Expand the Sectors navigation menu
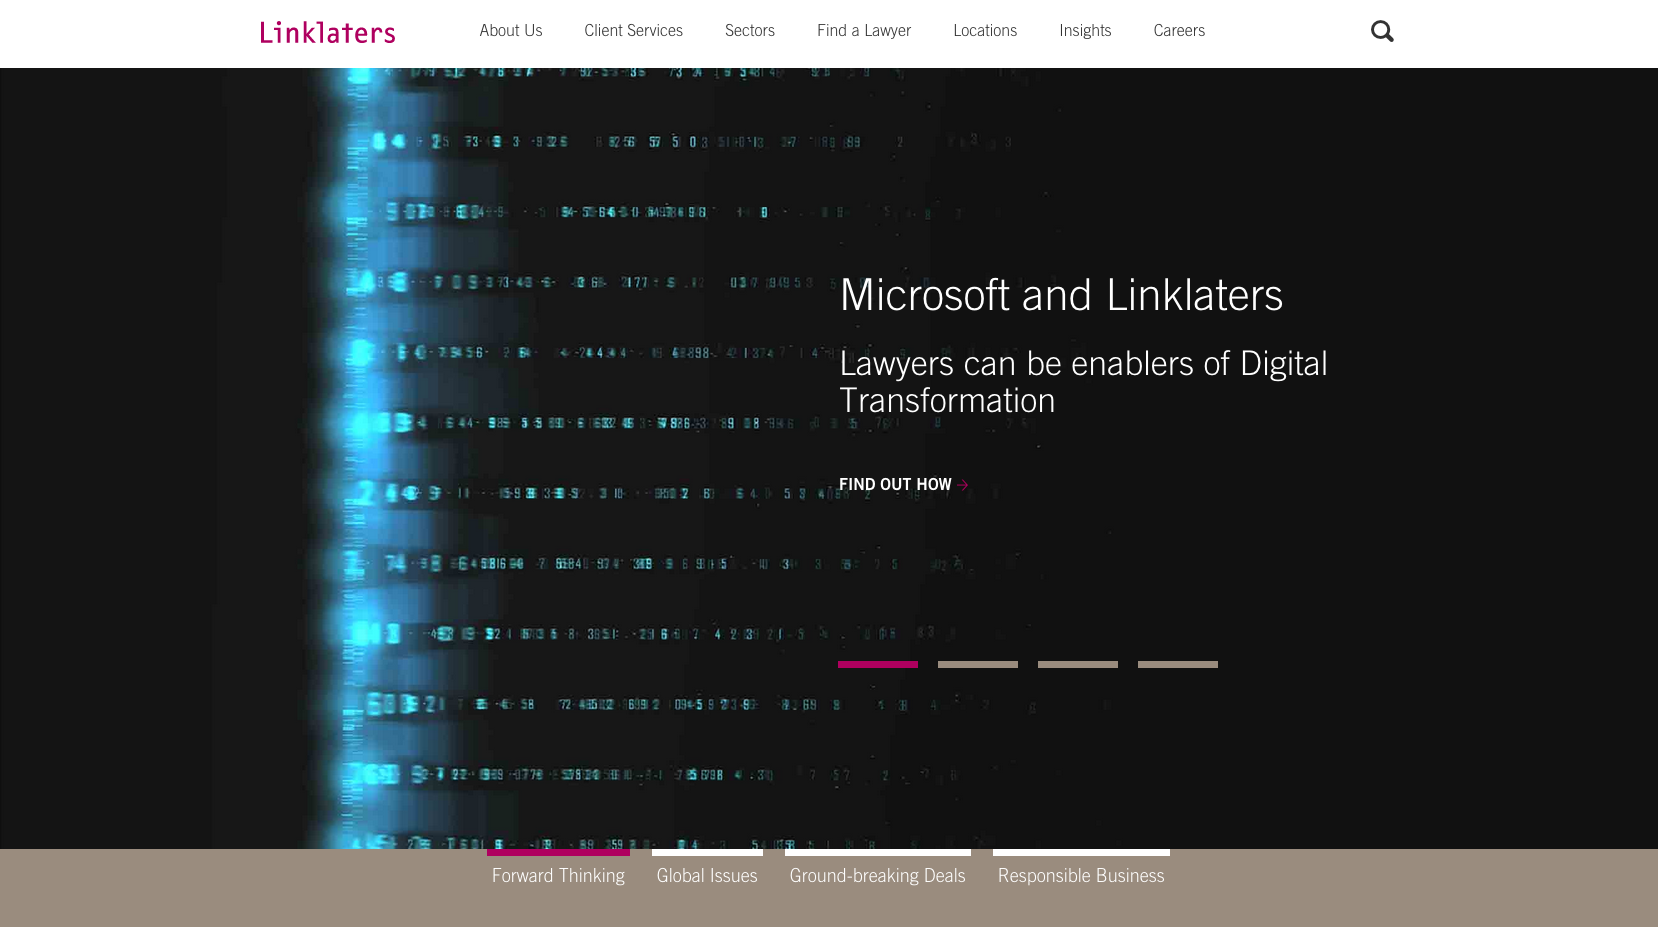Image resolution: width=1658 pixels, height=927 pixels. (749, 31)
